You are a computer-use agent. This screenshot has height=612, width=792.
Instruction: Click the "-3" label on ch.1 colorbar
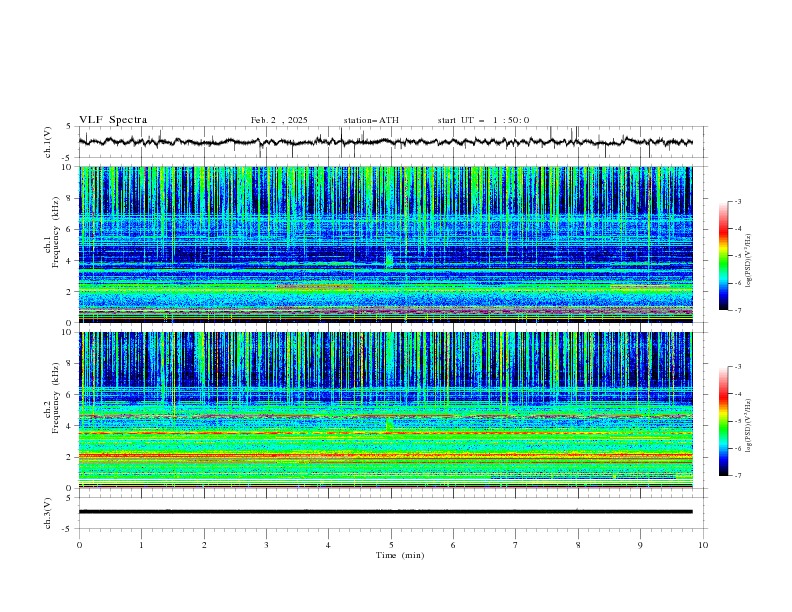(738, 201)
